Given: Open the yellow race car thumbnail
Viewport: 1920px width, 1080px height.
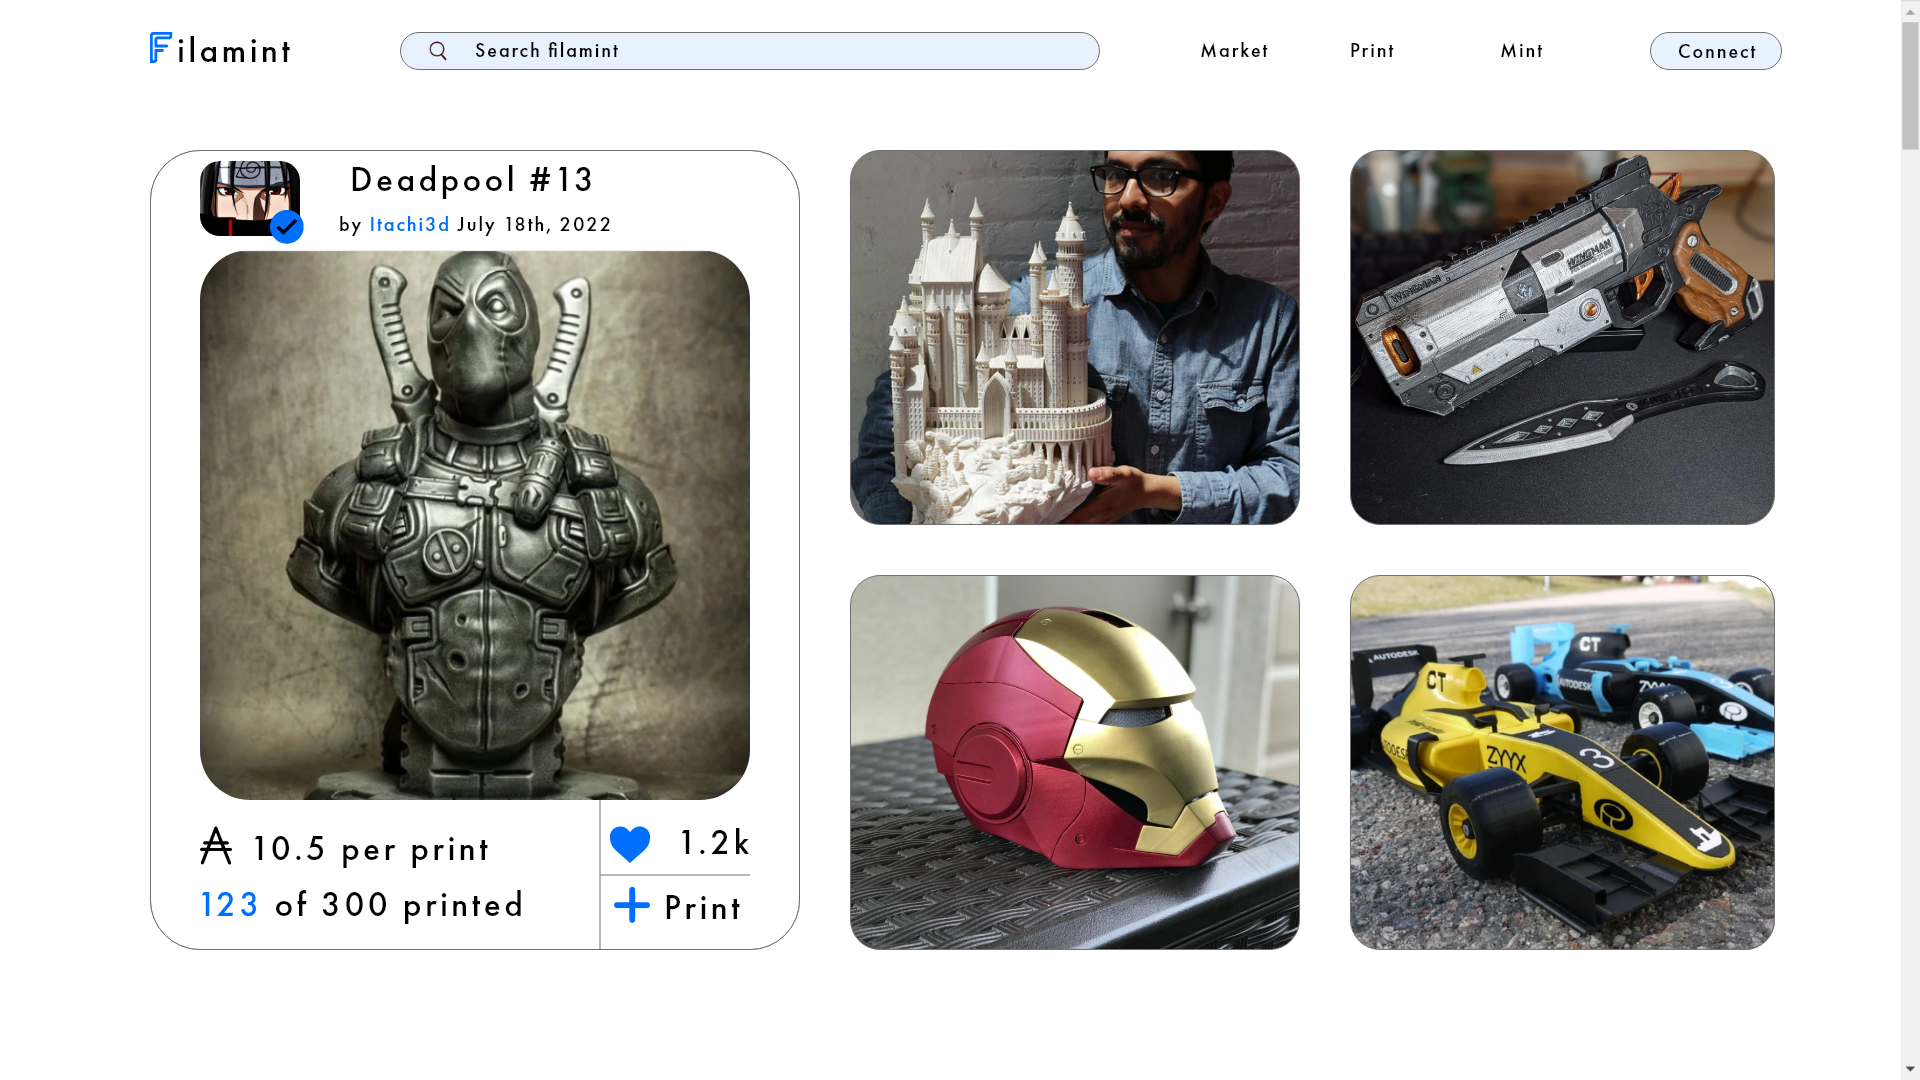Looking at the screenshot, I should click(1562, 762).
